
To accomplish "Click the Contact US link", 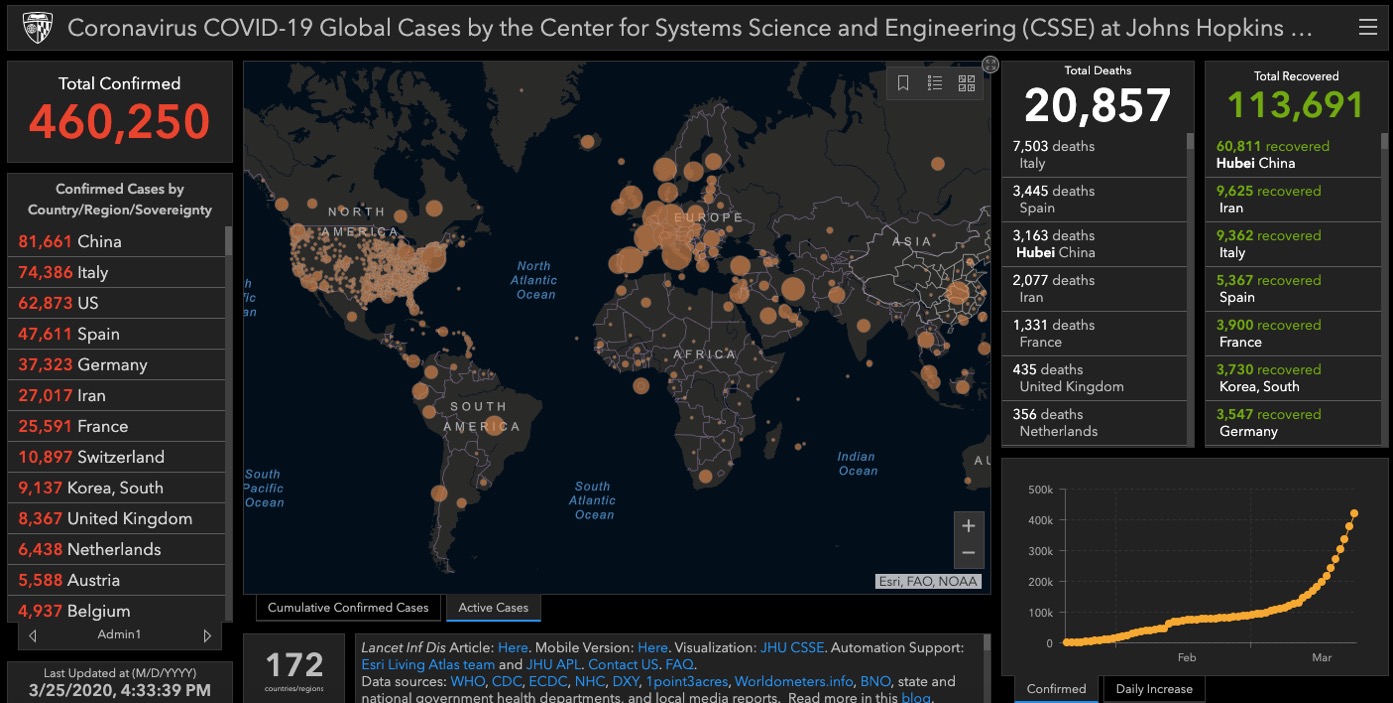I will pyautogui.click(x=623, y=664).
